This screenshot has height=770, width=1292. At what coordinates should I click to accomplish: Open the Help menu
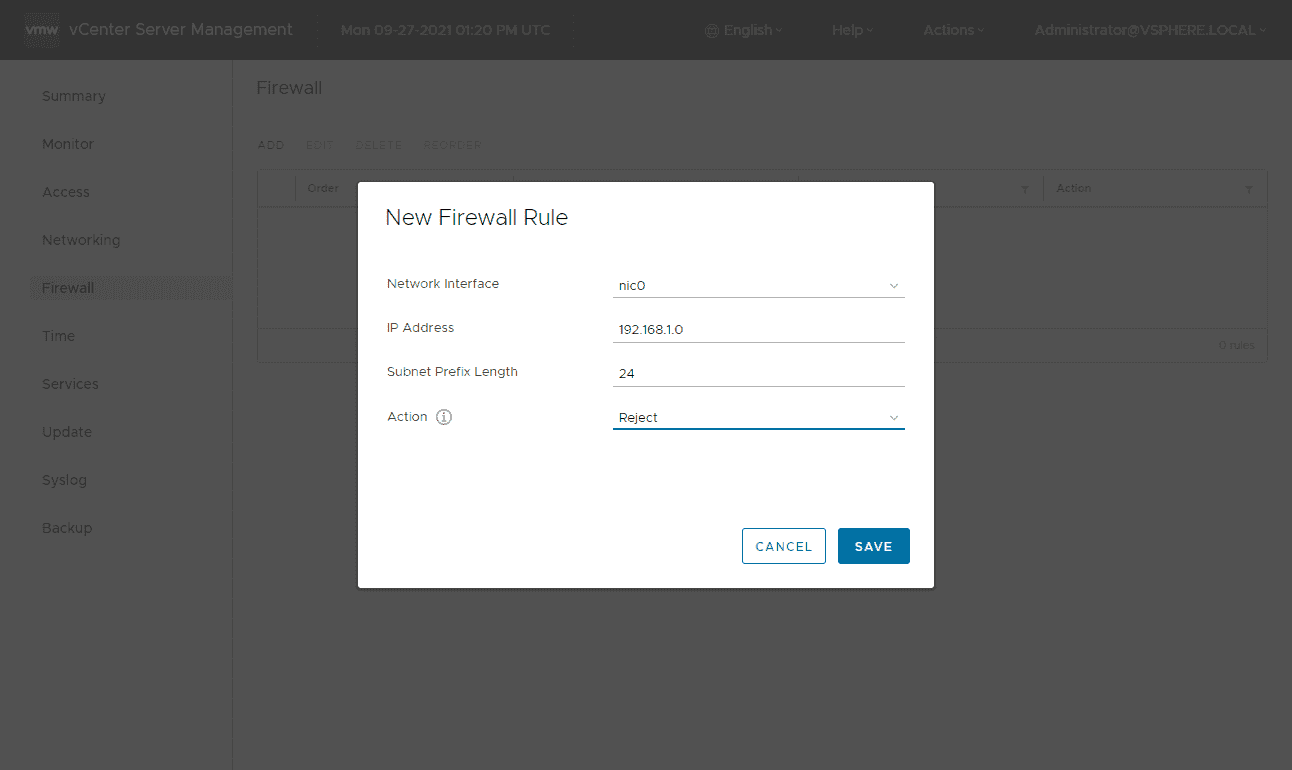coord(852,30)
